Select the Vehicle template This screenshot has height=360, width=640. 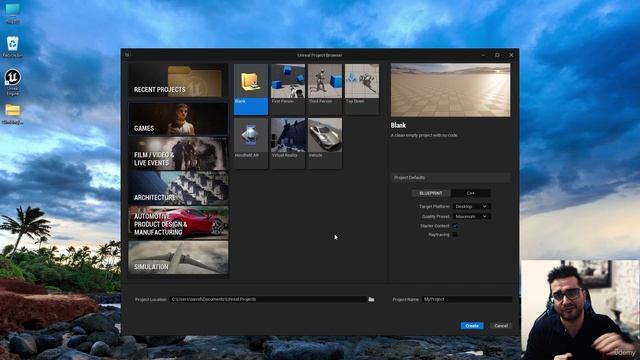325,143
